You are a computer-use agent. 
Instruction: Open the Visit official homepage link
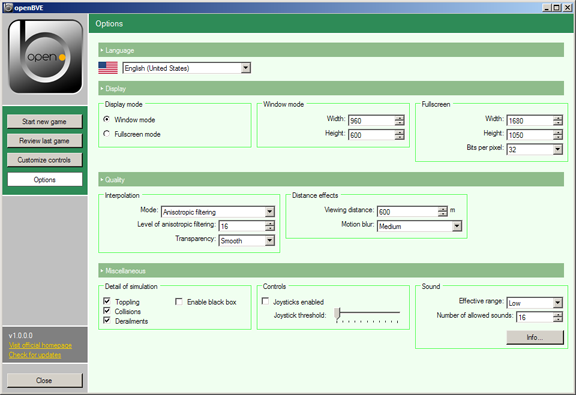[40, 345]
